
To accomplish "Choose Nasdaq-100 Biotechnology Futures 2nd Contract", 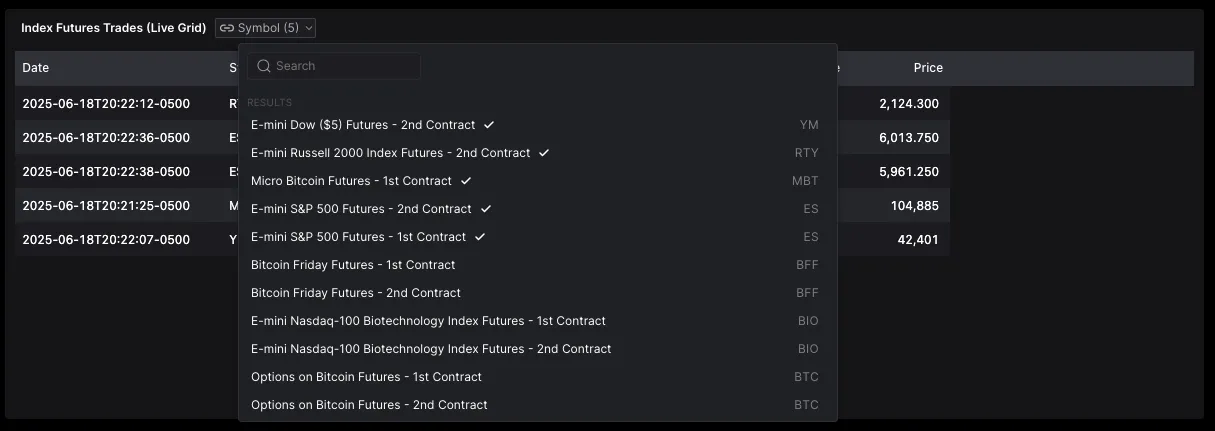I will (x=431, y=349).
